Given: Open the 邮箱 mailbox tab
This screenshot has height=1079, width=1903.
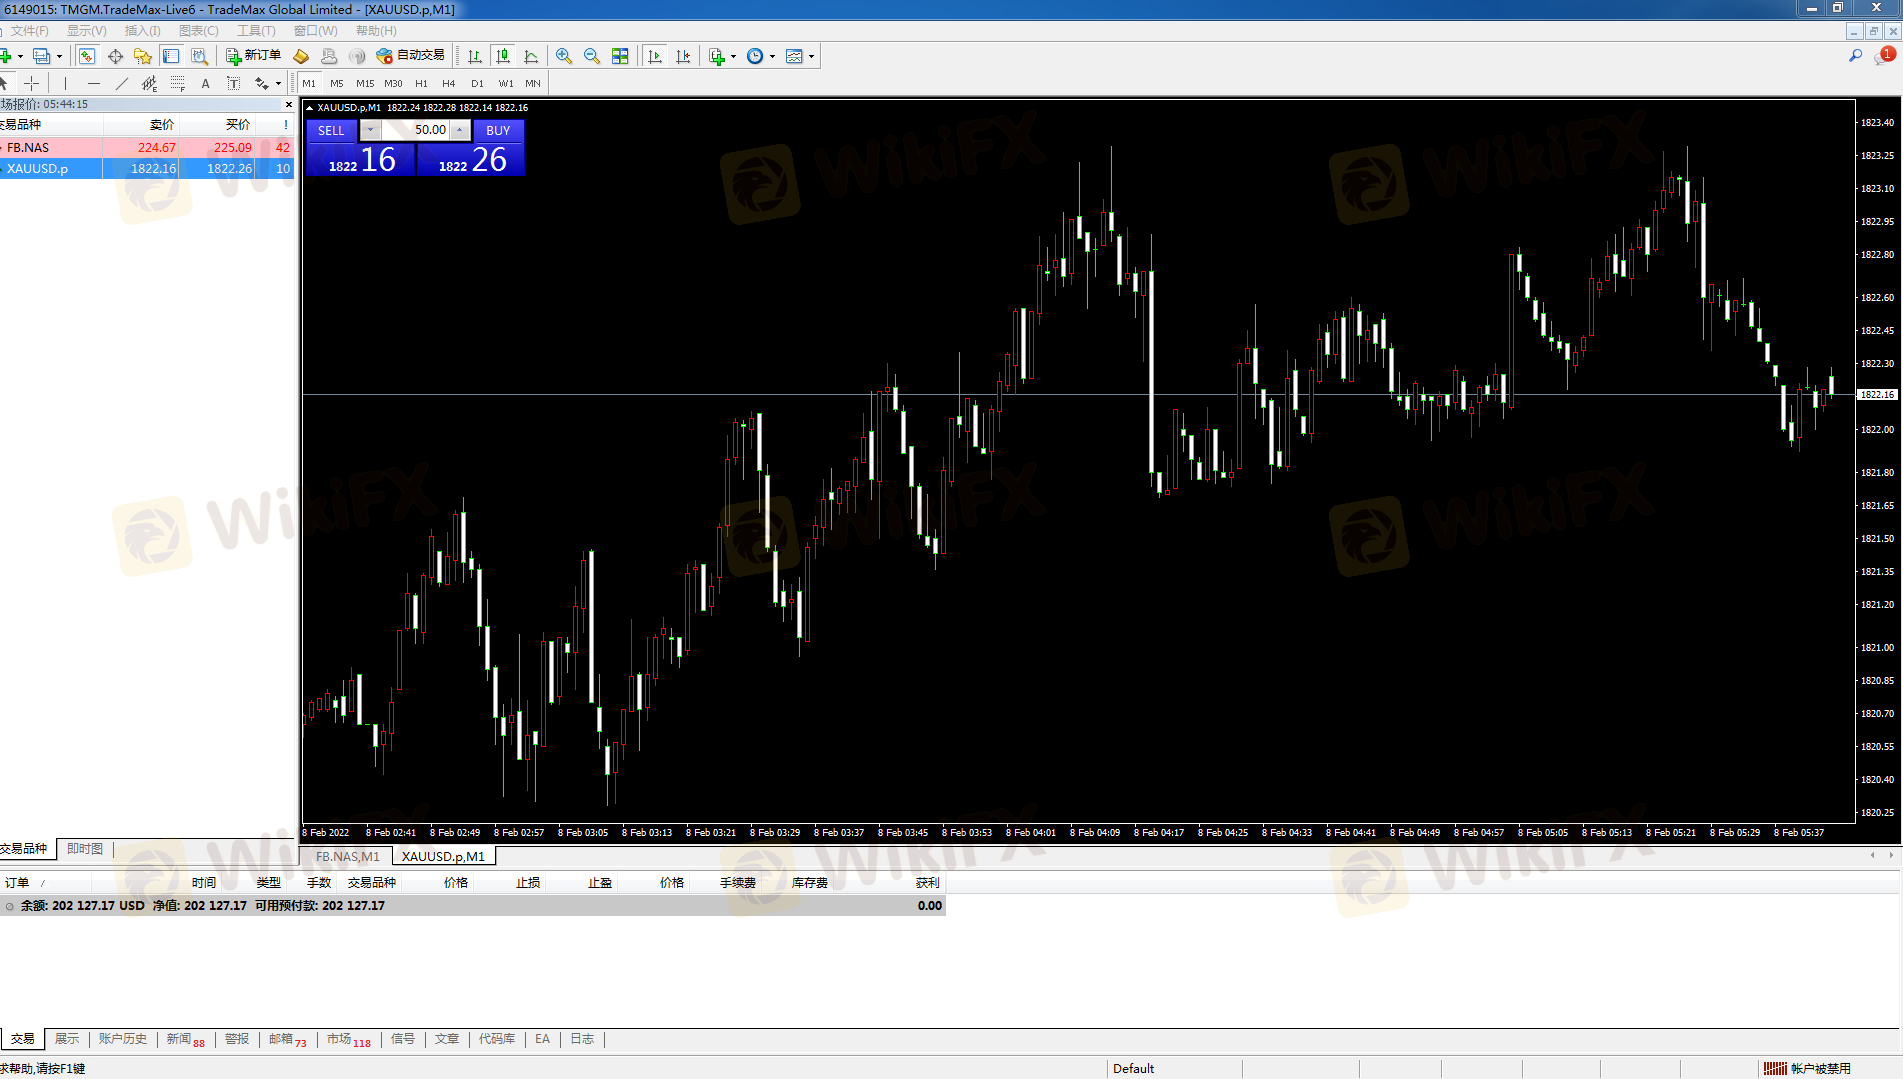Looking at the screenshot, I should 287,1039.
